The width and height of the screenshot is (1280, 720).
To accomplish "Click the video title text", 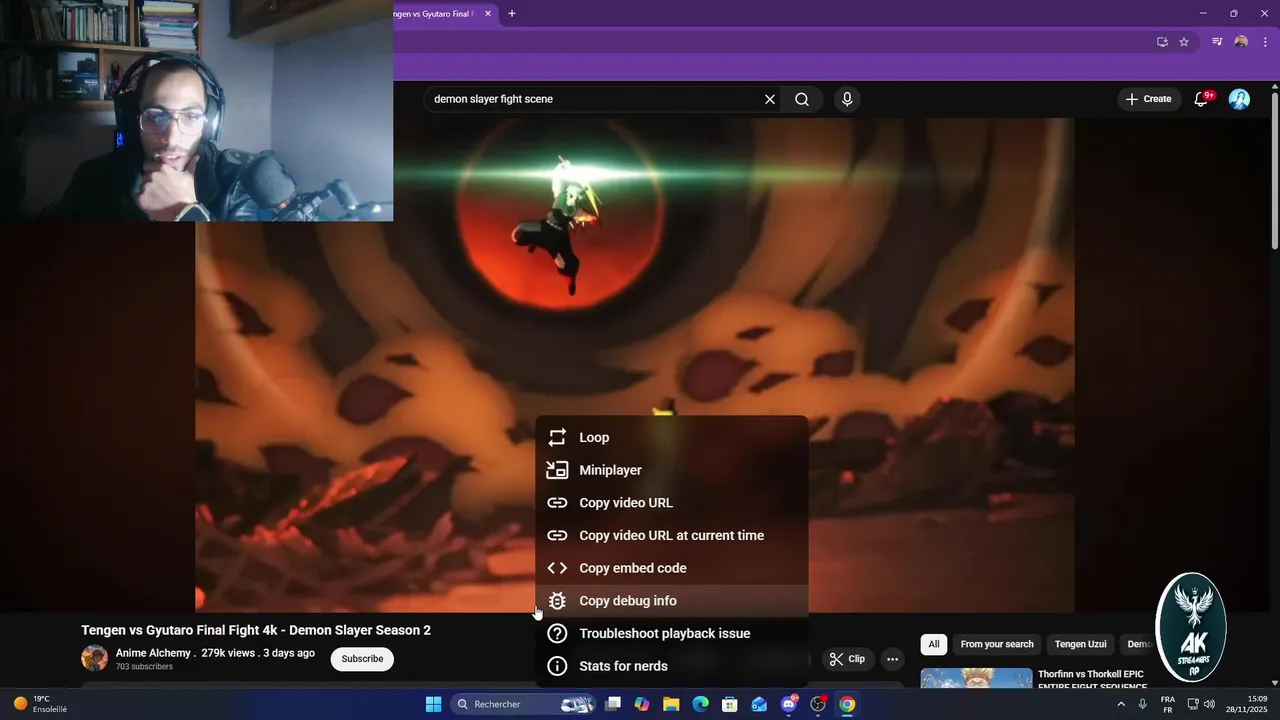I will tap(256, 630).
